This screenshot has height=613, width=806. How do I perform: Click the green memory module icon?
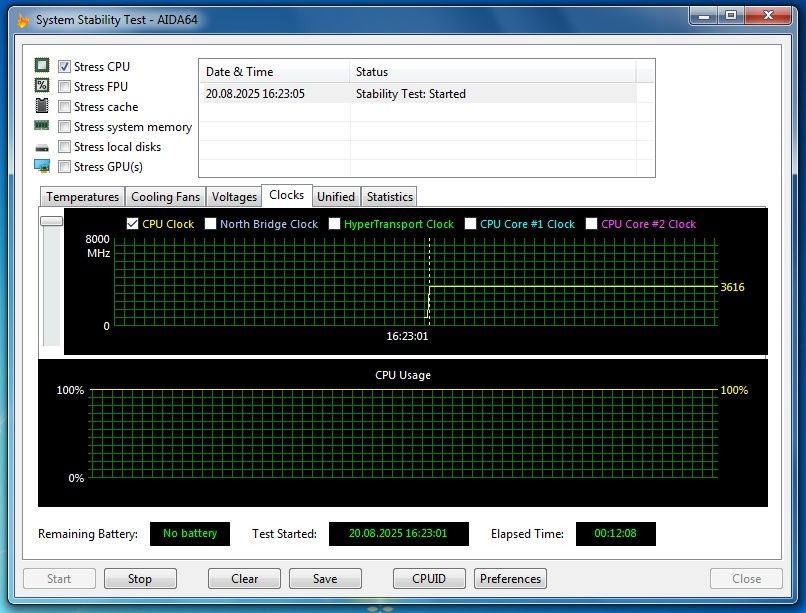(42, 125)
